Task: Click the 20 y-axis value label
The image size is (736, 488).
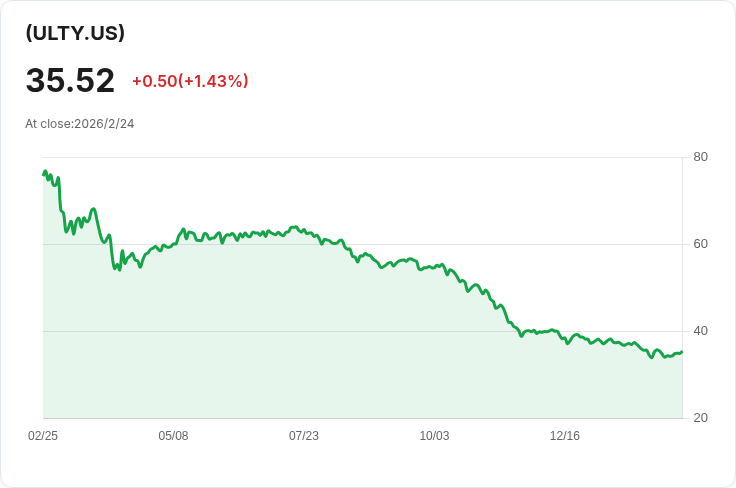Action: pyautogui.click(x=700, y=418)
